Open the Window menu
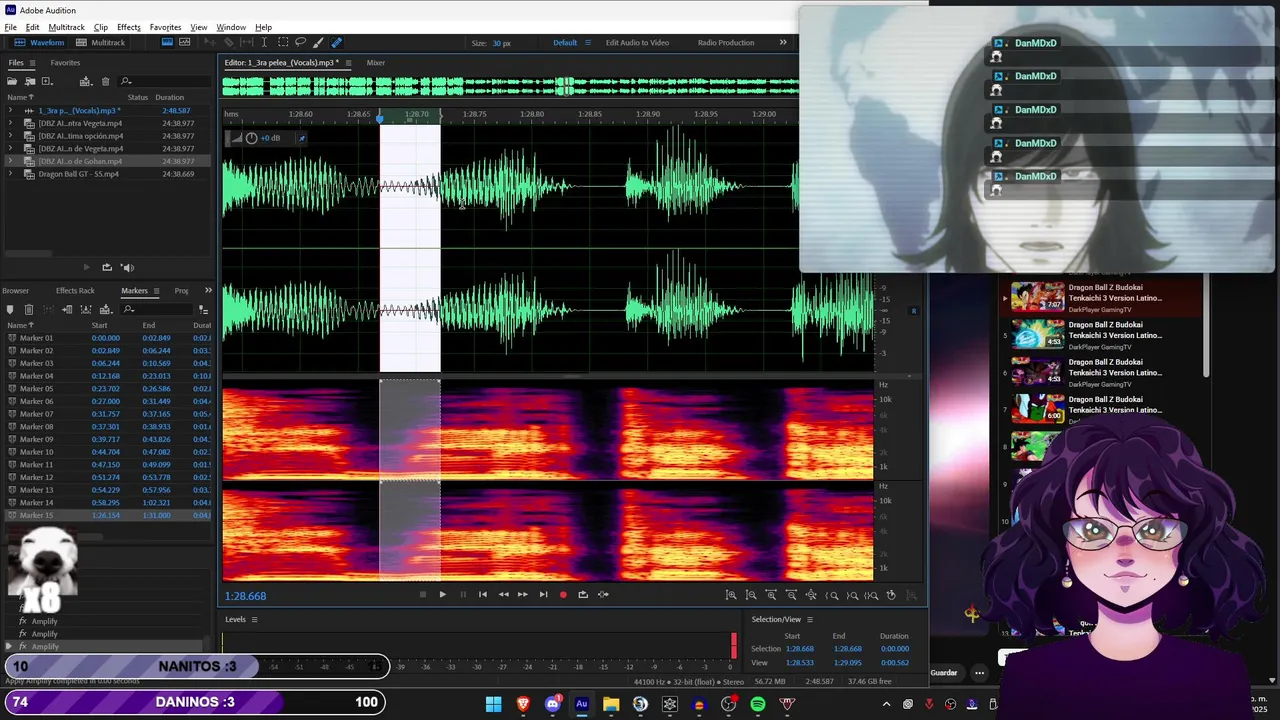The height and width of the screenshot is (720, 1280). pyautogui.click(x=231, y=27)
